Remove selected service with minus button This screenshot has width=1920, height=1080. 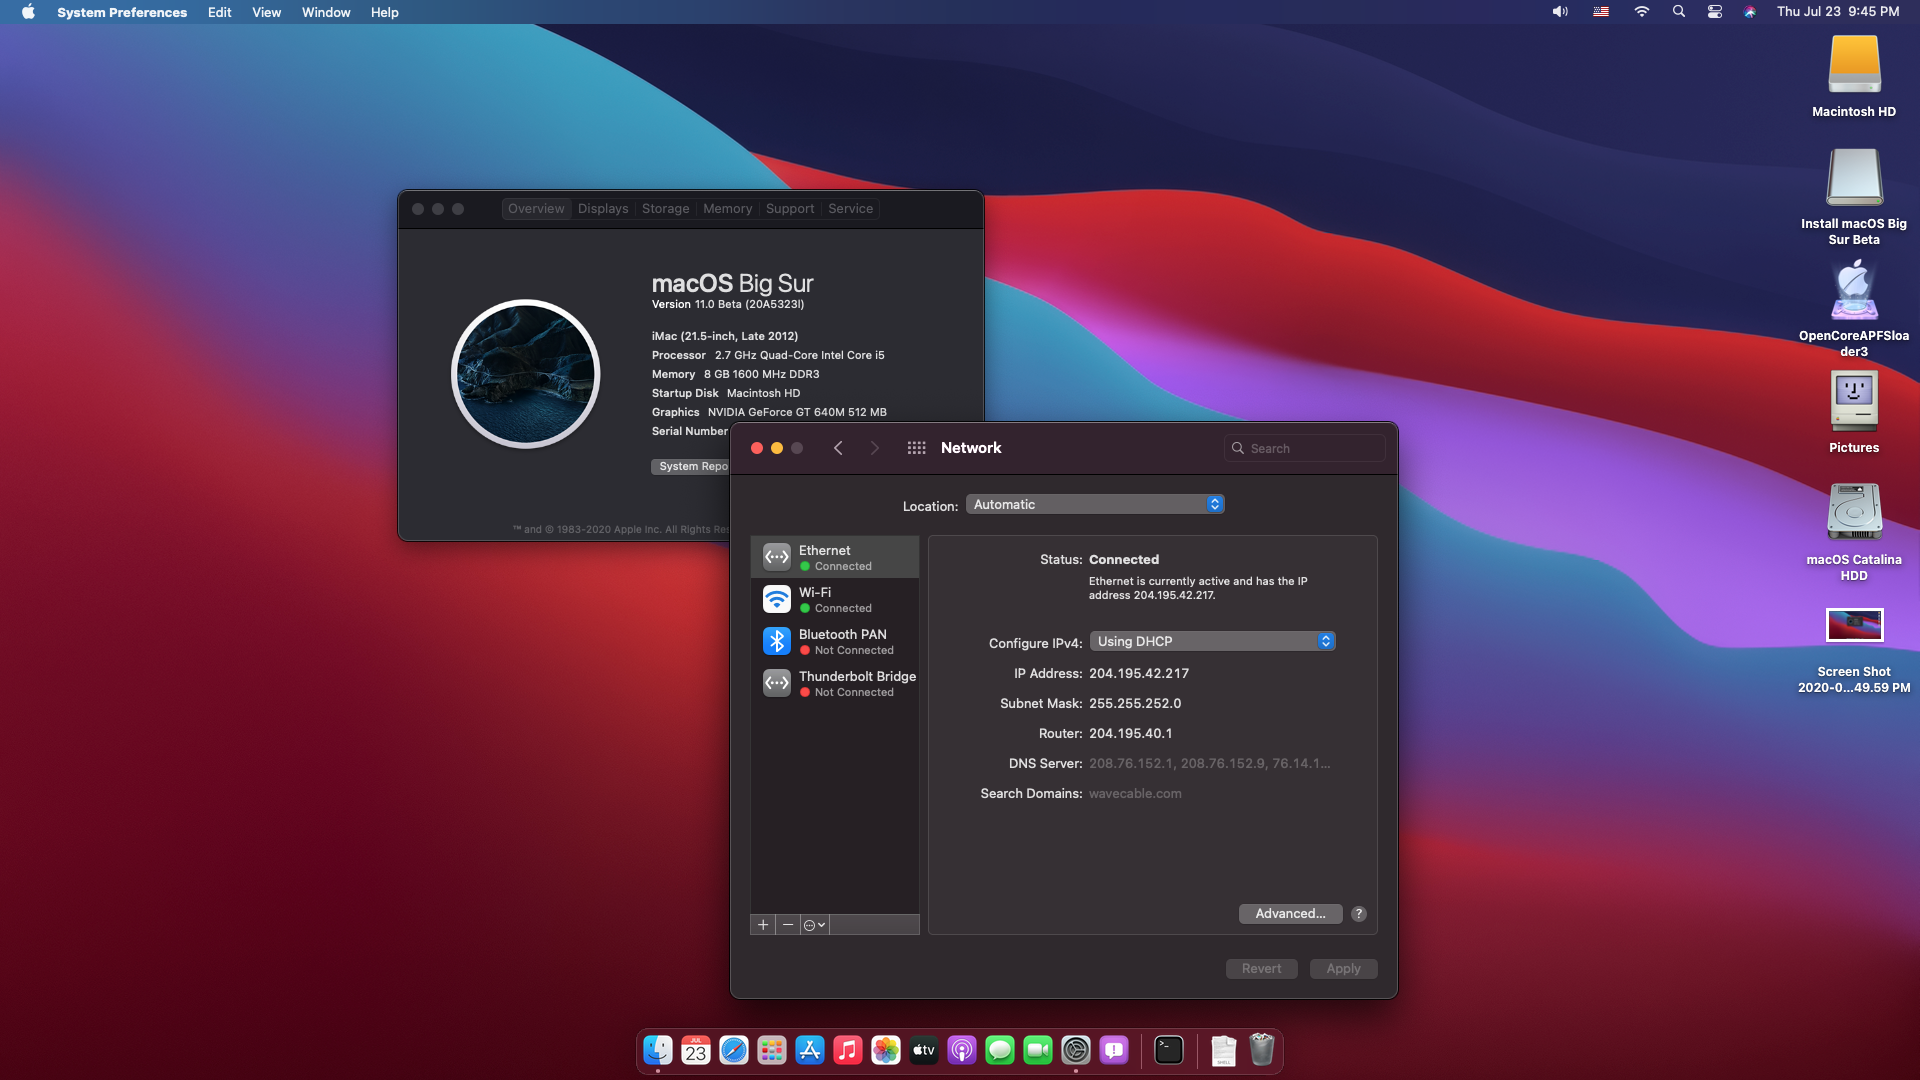tap(788, 925)
